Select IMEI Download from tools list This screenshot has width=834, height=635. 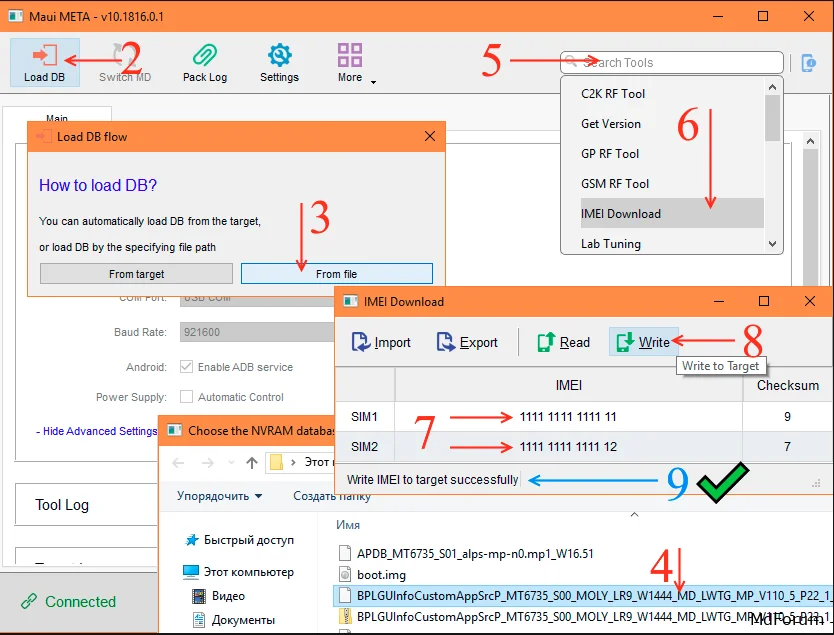point(621,213)
